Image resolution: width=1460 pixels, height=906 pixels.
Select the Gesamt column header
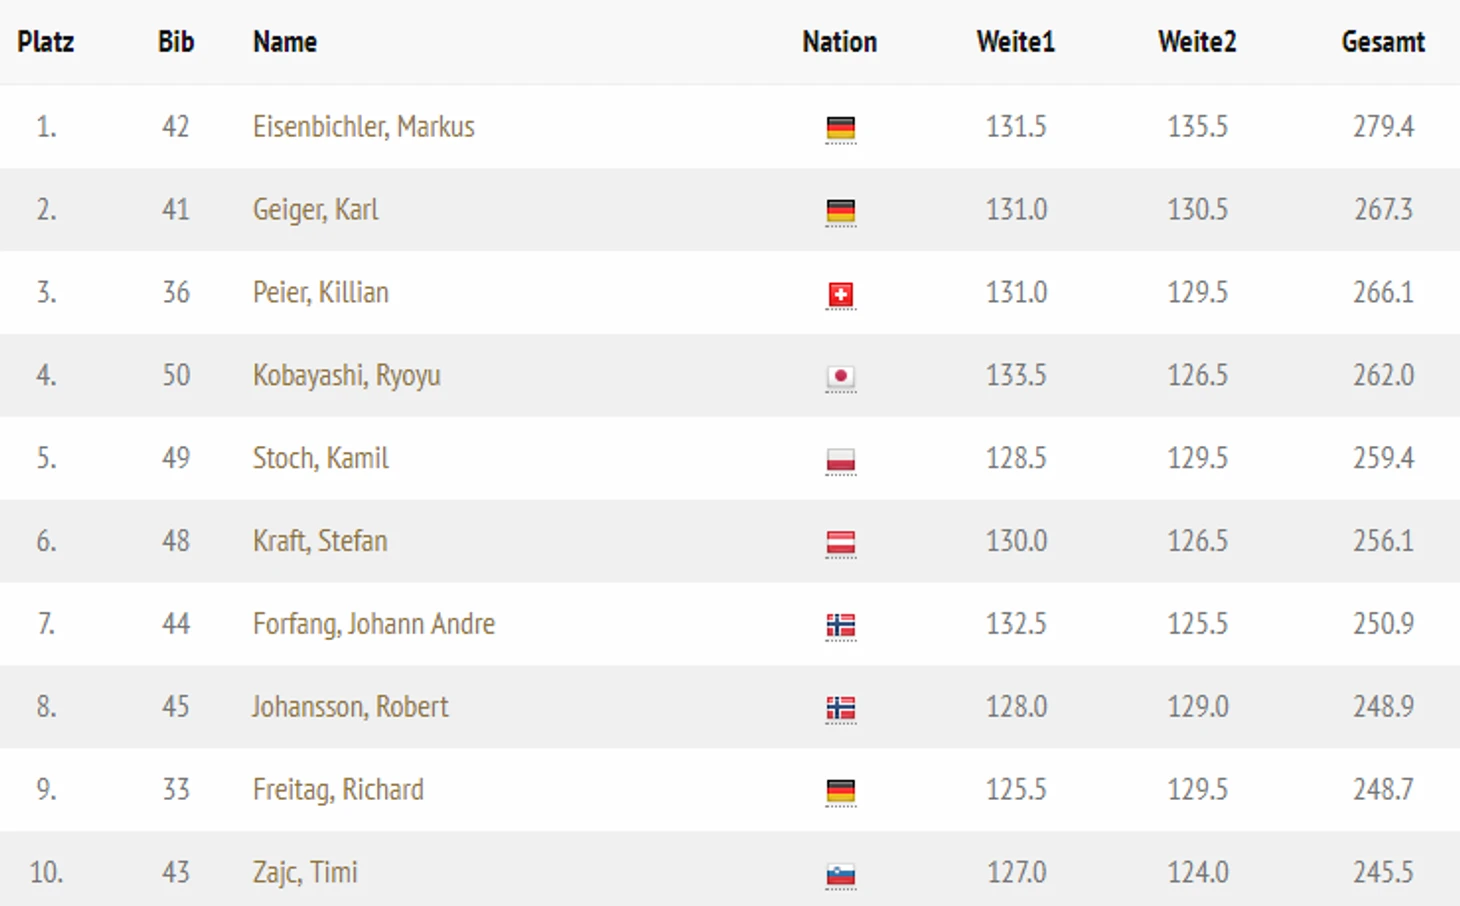(1383, 42)
